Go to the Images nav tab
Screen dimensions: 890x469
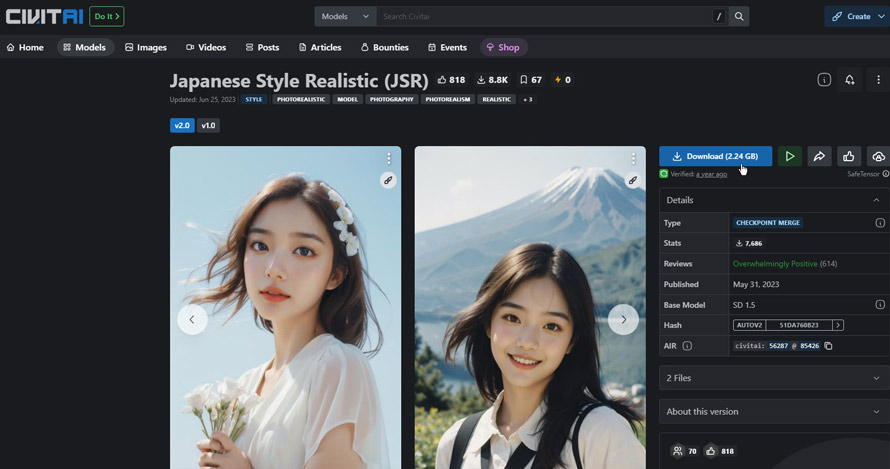145,47
